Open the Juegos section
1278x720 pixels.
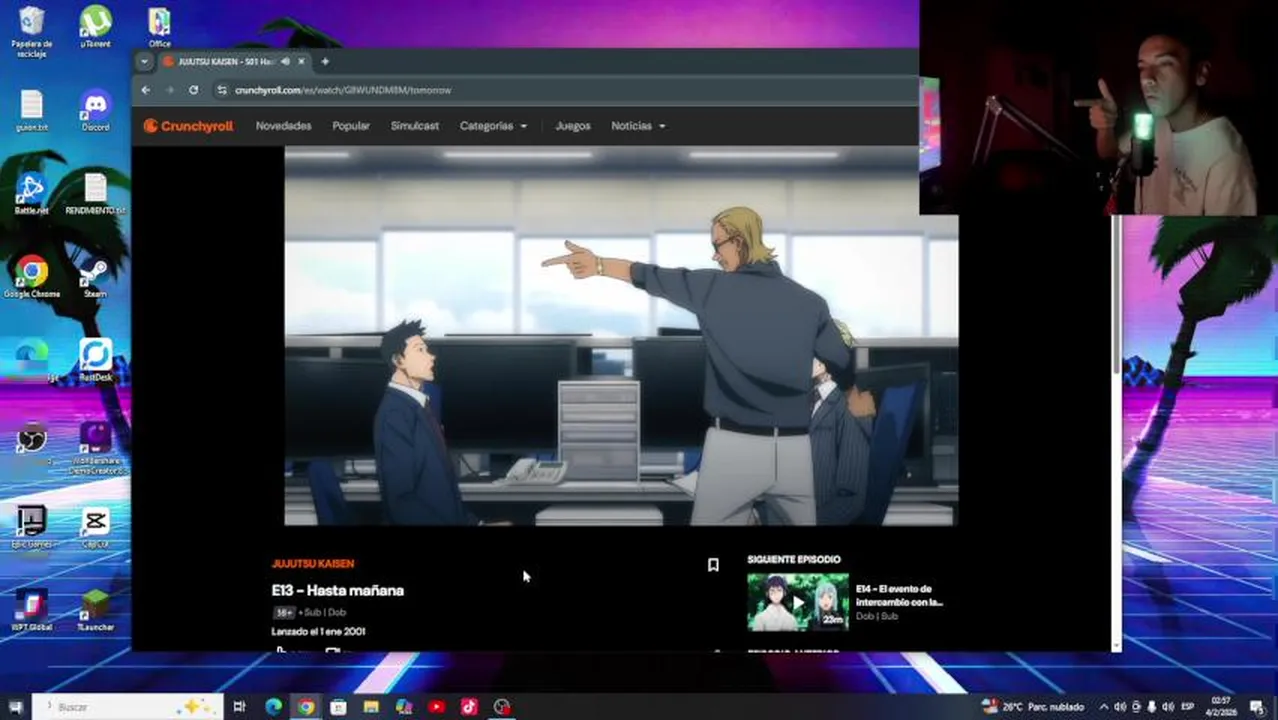[573, 126]
